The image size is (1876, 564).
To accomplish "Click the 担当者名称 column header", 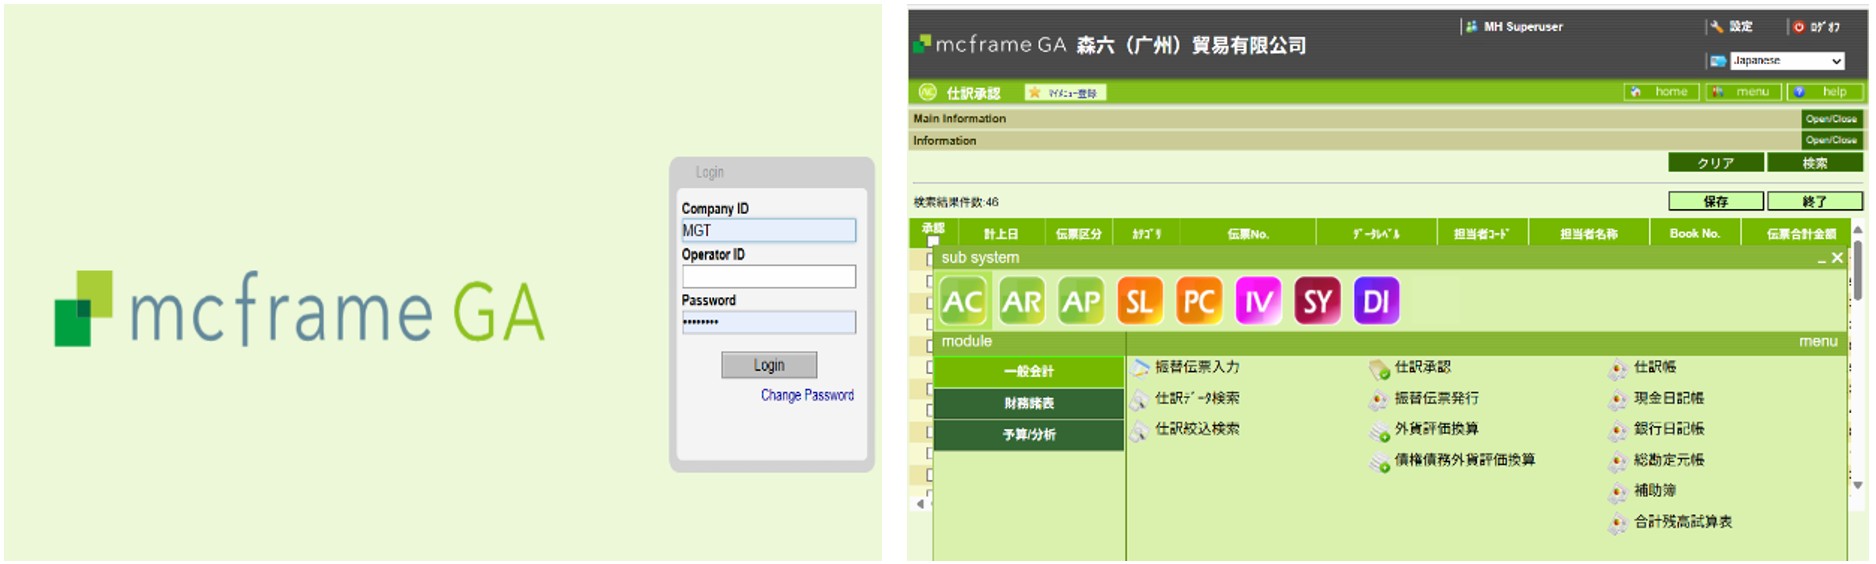I will tap(1588, 234).
